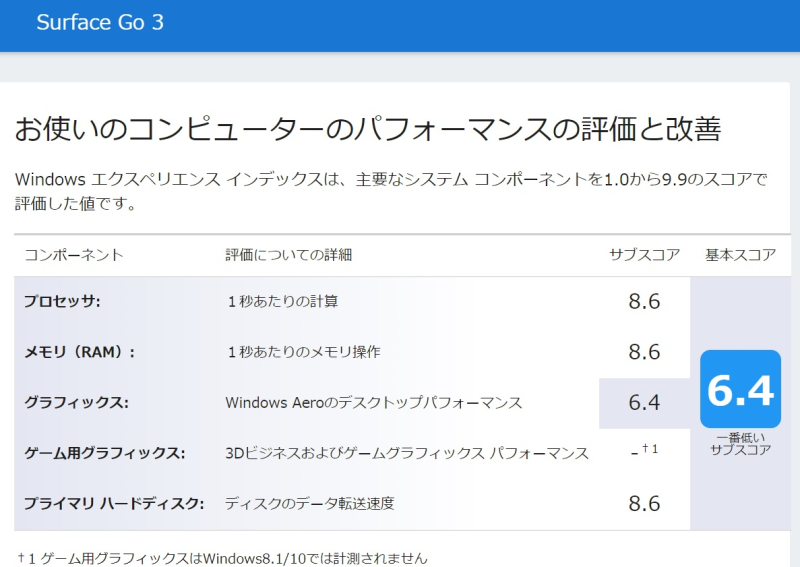Click the blue 6.4 base score badge
Screen dimensions: 800x567
point(740,389)
